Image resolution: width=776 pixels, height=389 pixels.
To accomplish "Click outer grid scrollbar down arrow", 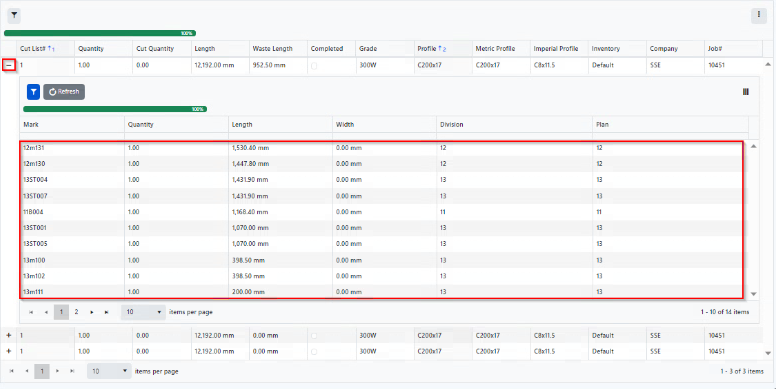I will coord(768,353).
